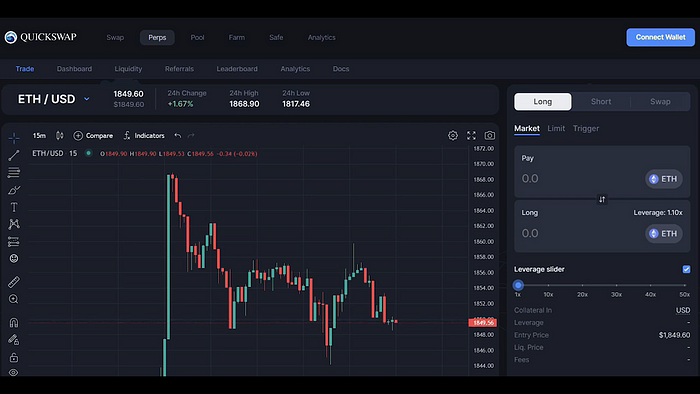700x394 pixels.
Task: Switch to the Limit order tab
Action: click(556, 129)
